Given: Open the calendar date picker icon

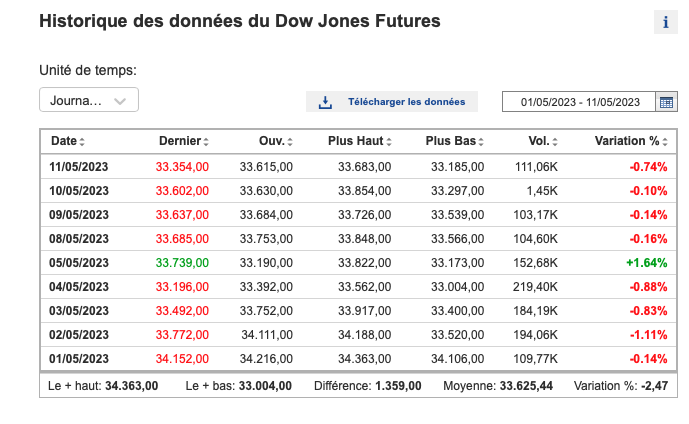Looking at the screenshot, I should point(667,101).
